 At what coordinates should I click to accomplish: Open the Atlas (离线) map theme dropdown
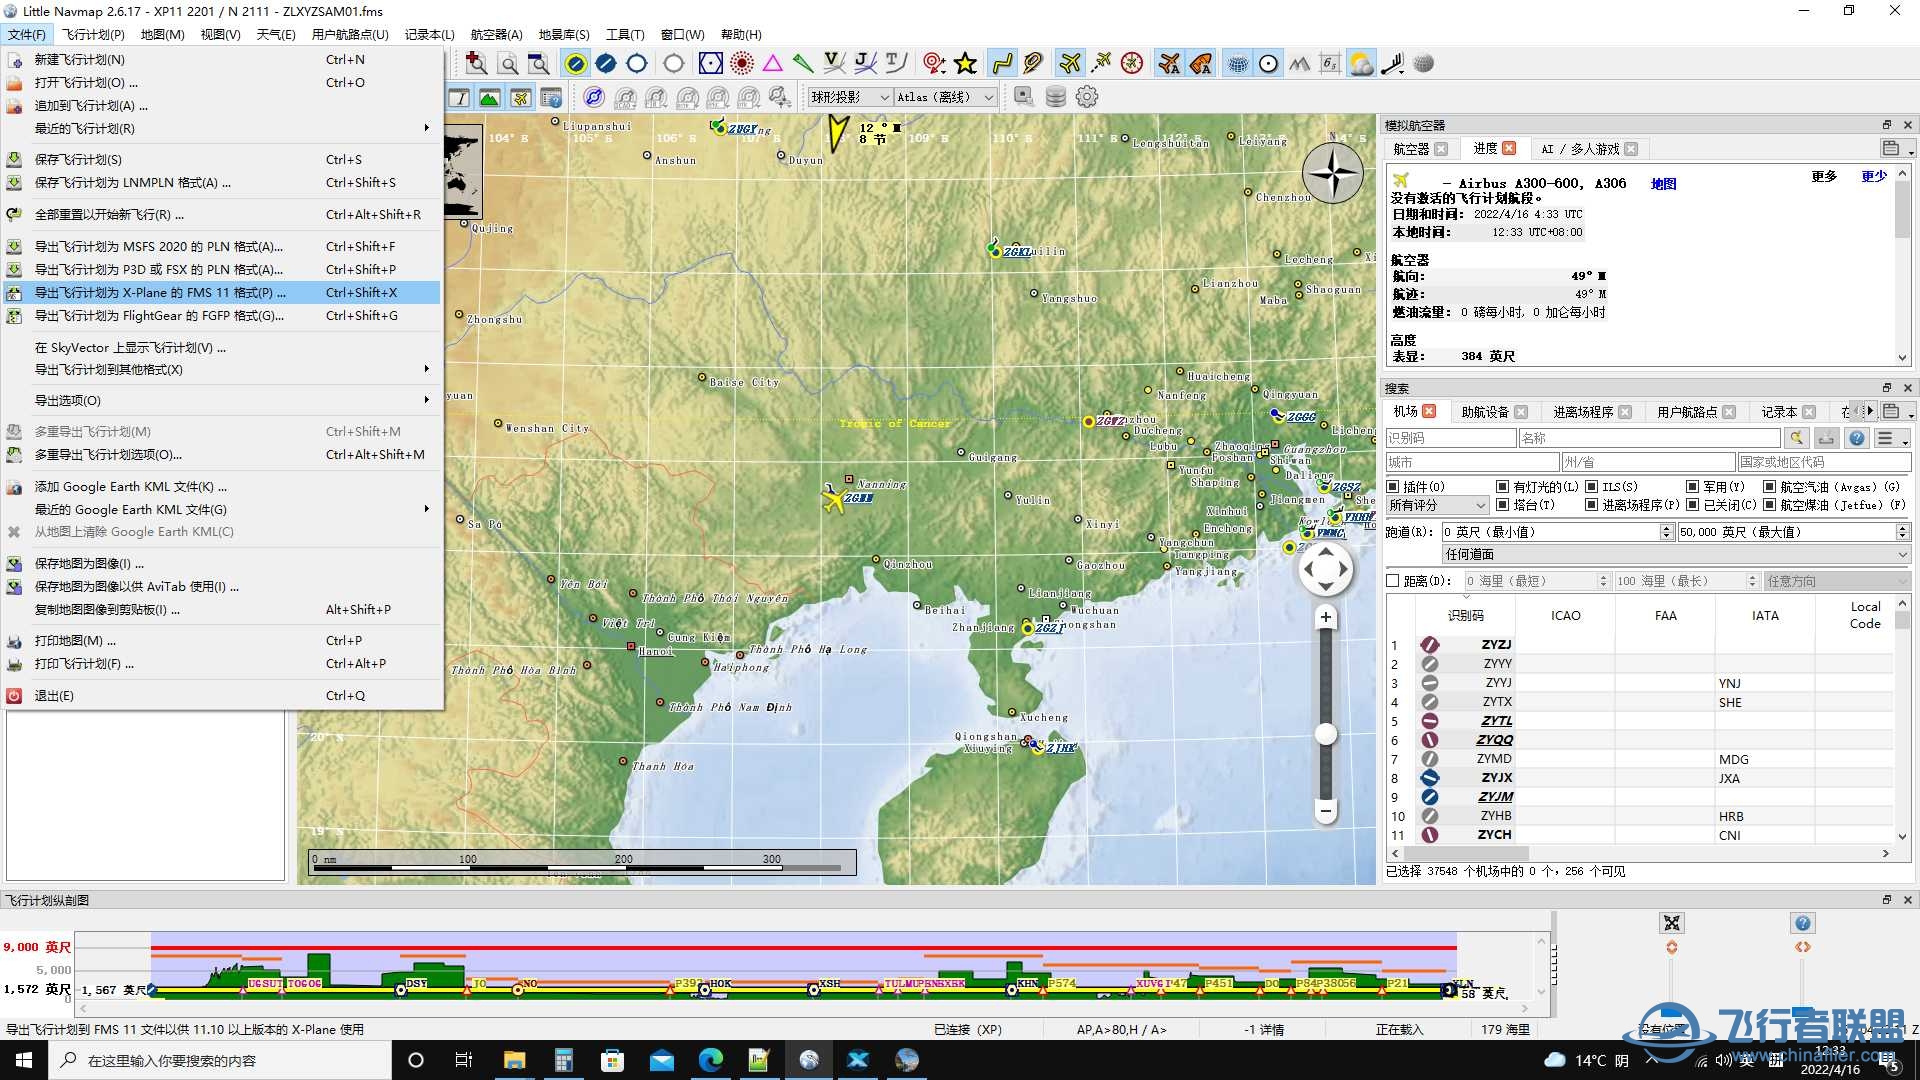[945, 97]
